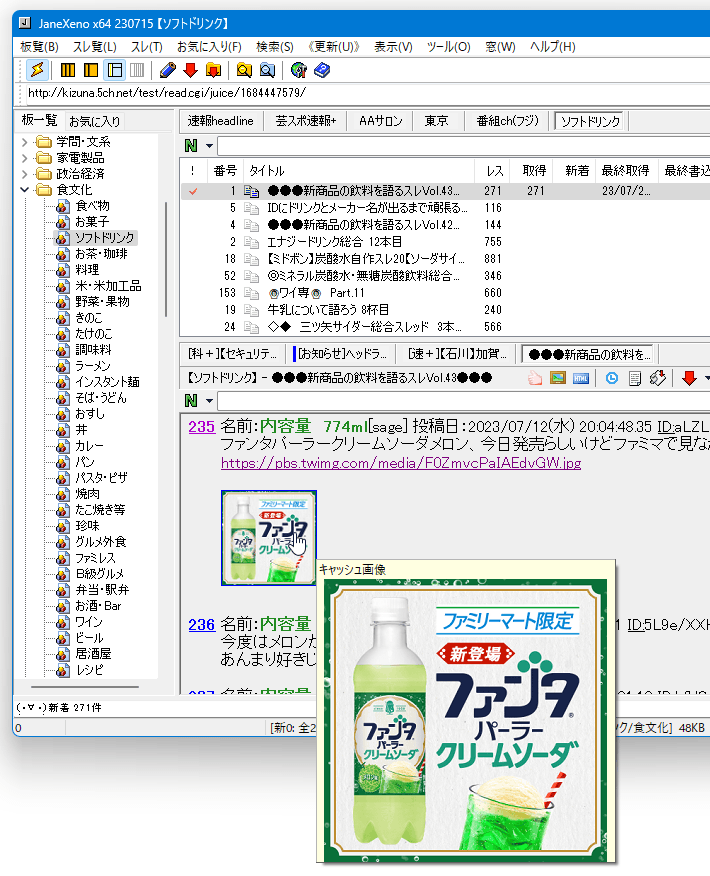
Task: Click the chain link with red arrow icon
Action: coord(657,378)
